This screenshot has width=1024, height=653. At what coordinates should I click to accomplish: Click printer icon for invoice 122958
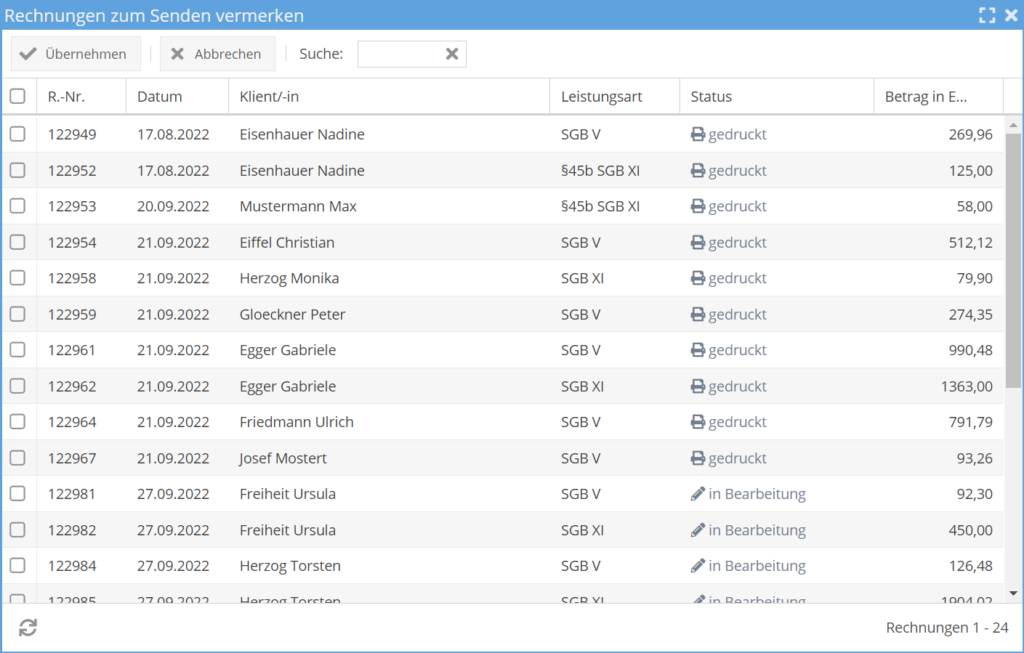point(698,278)
